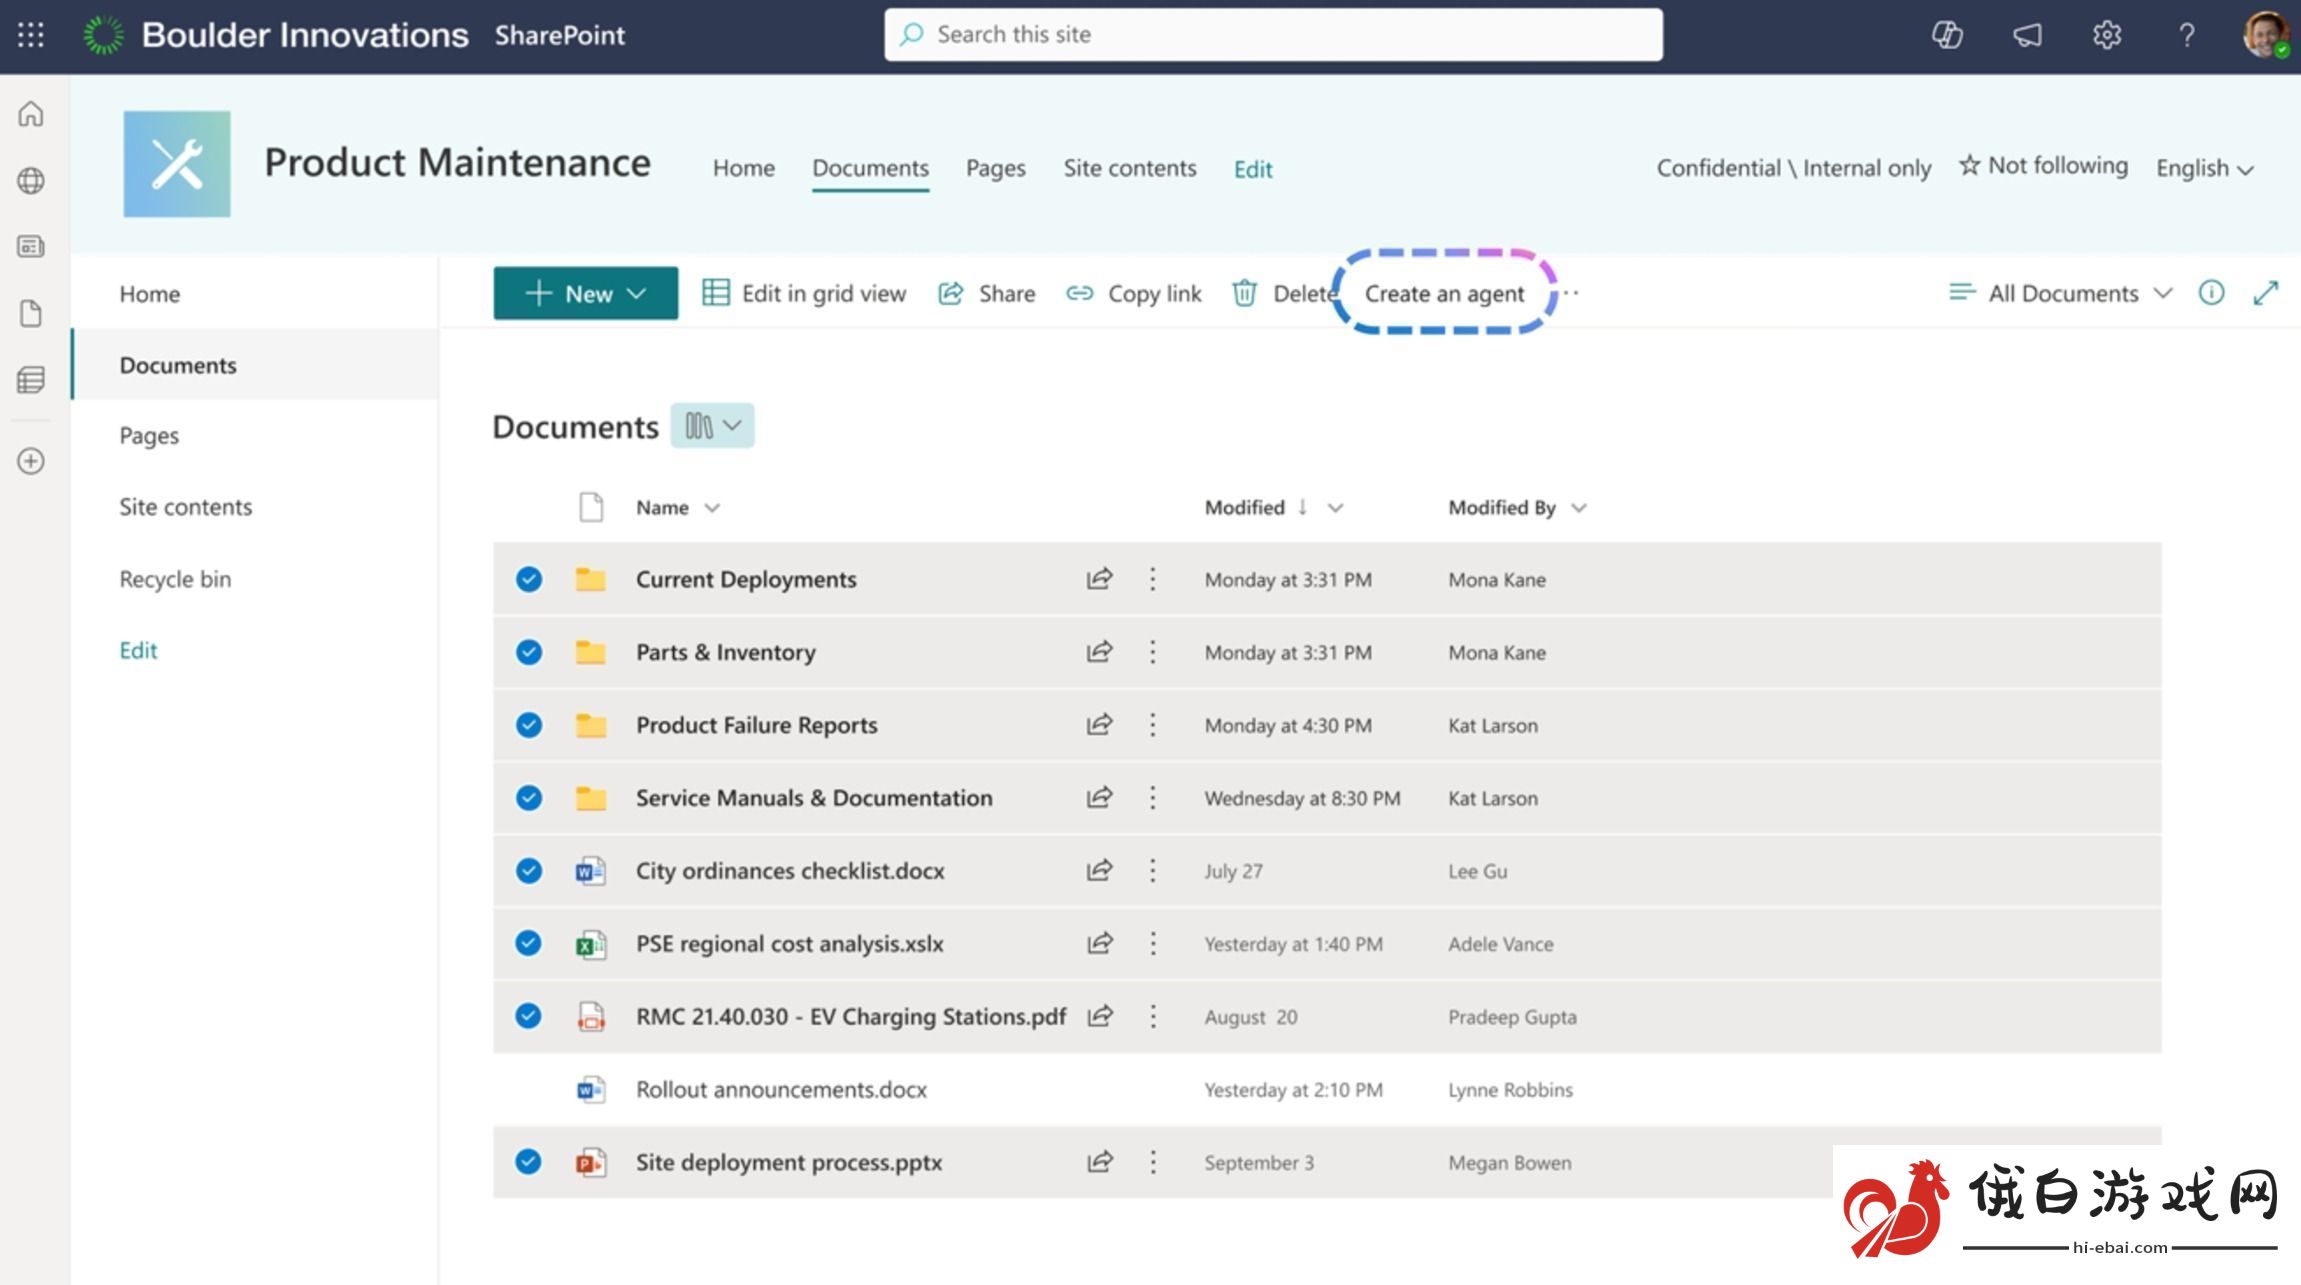This screenshot has width=2301, height=1285.
Task: Deselect the RMC 21.40.030 EV Charging Stations checkbox
Action: tap(529, 1016)
